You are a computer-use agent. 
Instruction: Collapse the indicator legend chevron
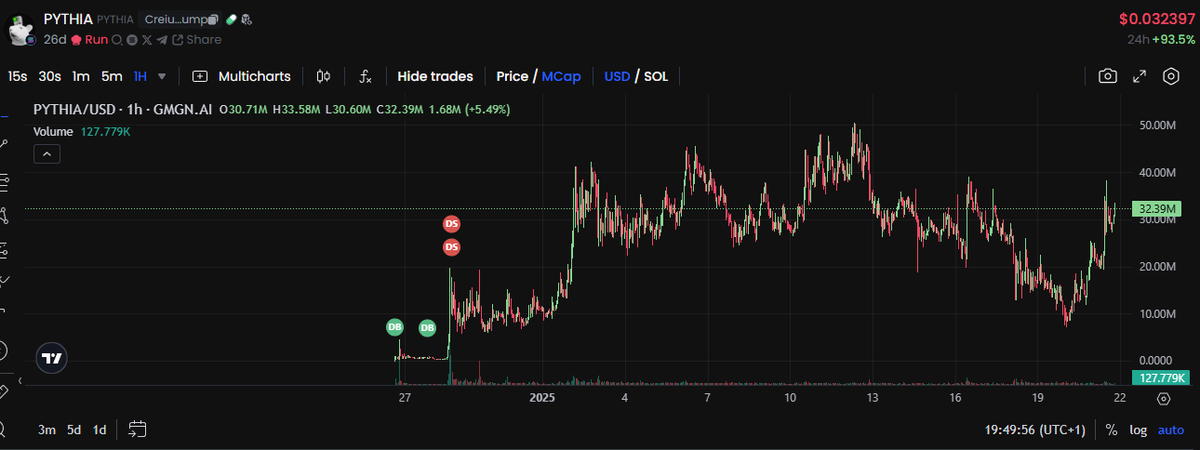click(x=48, y=154)
